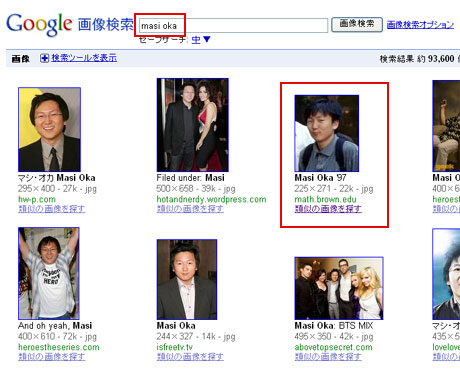Click the search box containing masi oka

coord(233,26)
